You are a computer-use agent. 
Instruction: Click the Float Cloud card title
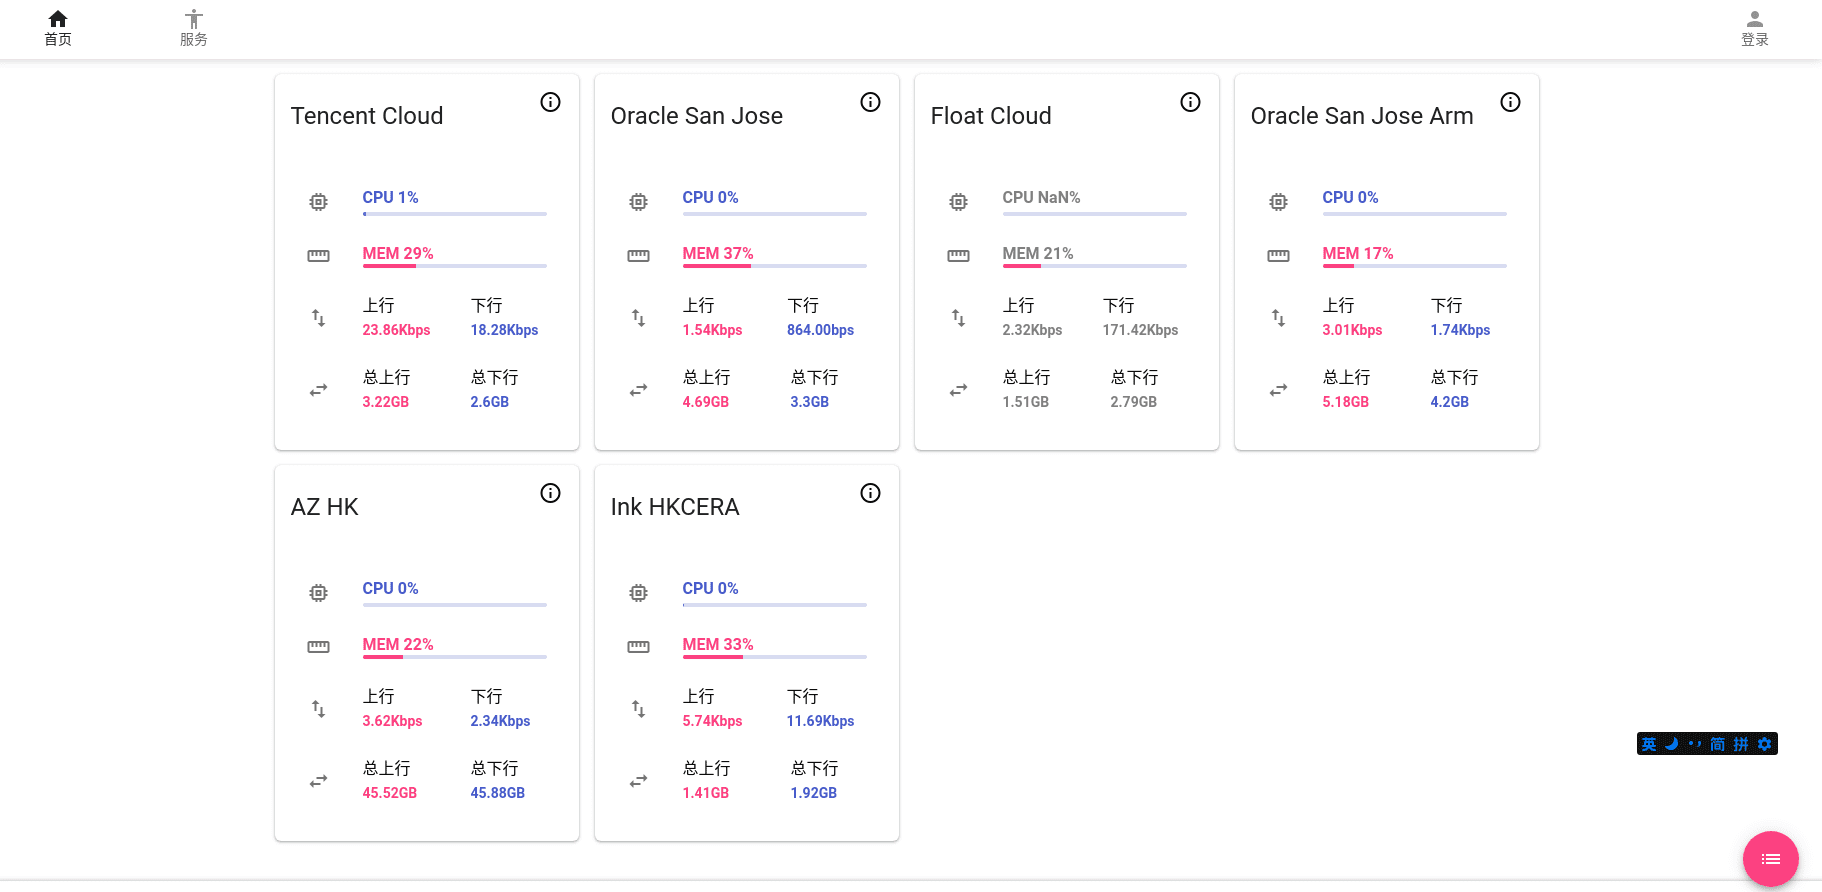[990, 116]
